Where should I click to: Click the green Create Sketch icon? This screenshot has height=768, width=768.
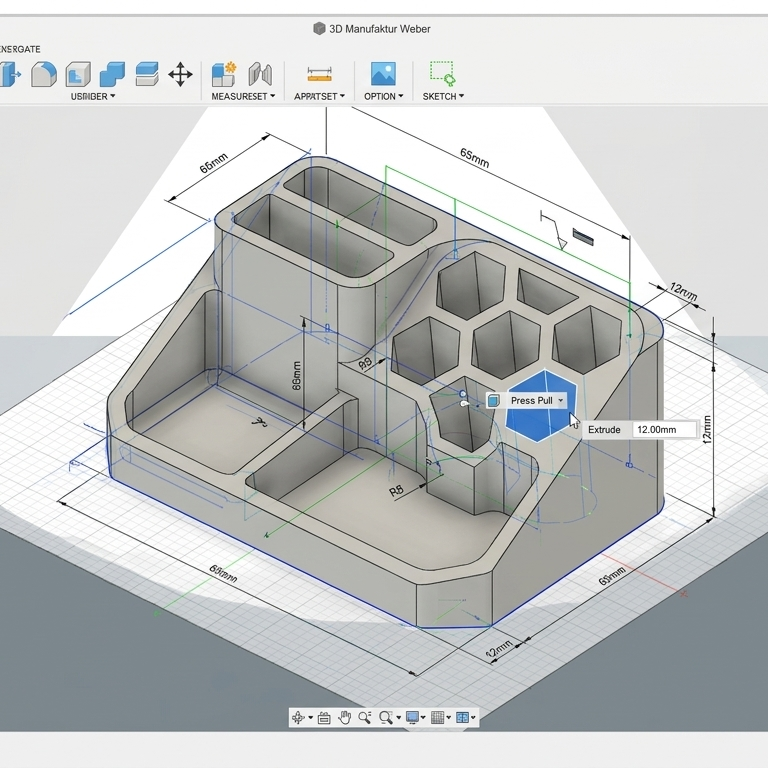coord(442,74)
